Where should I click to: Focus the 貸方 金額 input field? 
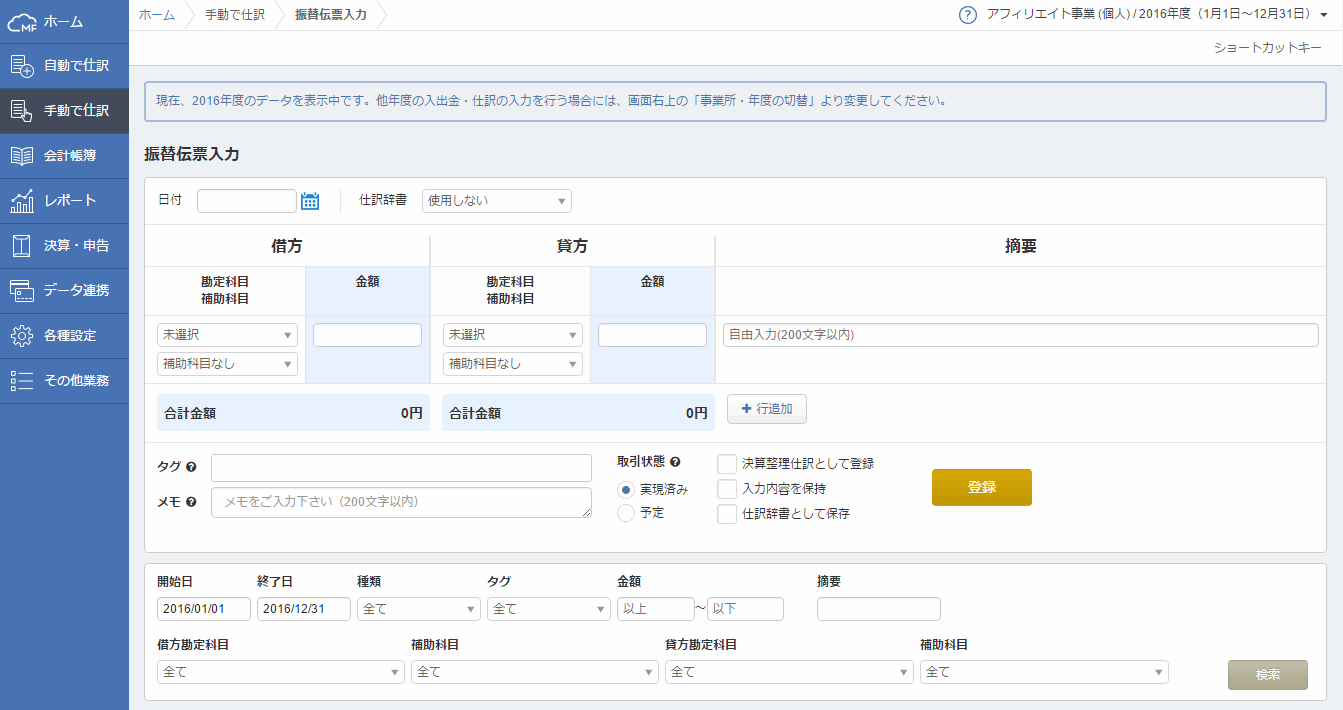pos(653,335)
